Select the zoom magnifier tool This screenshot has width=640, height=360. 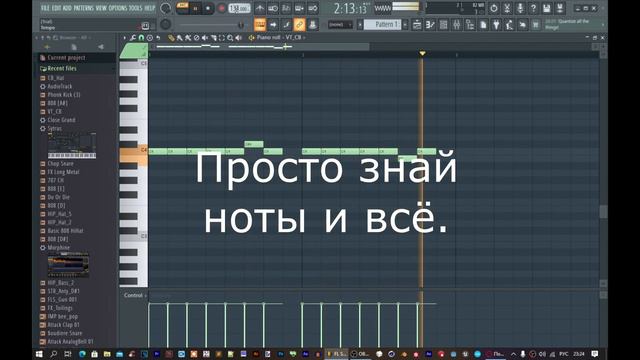click(230, 38)
